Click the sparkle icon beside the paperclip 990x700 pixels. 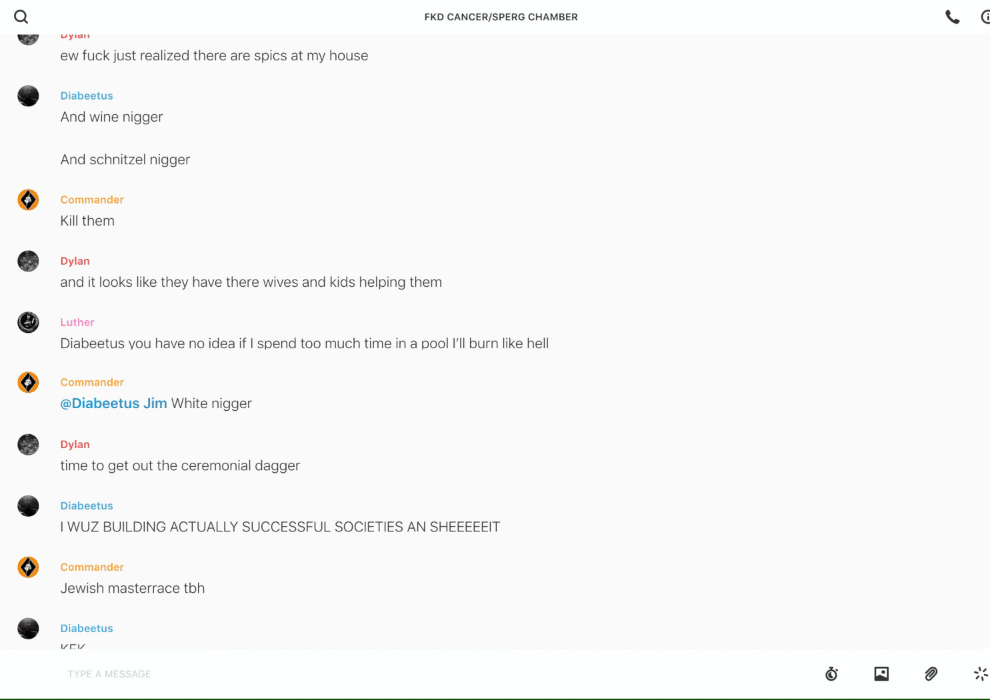tap(981, 673)
